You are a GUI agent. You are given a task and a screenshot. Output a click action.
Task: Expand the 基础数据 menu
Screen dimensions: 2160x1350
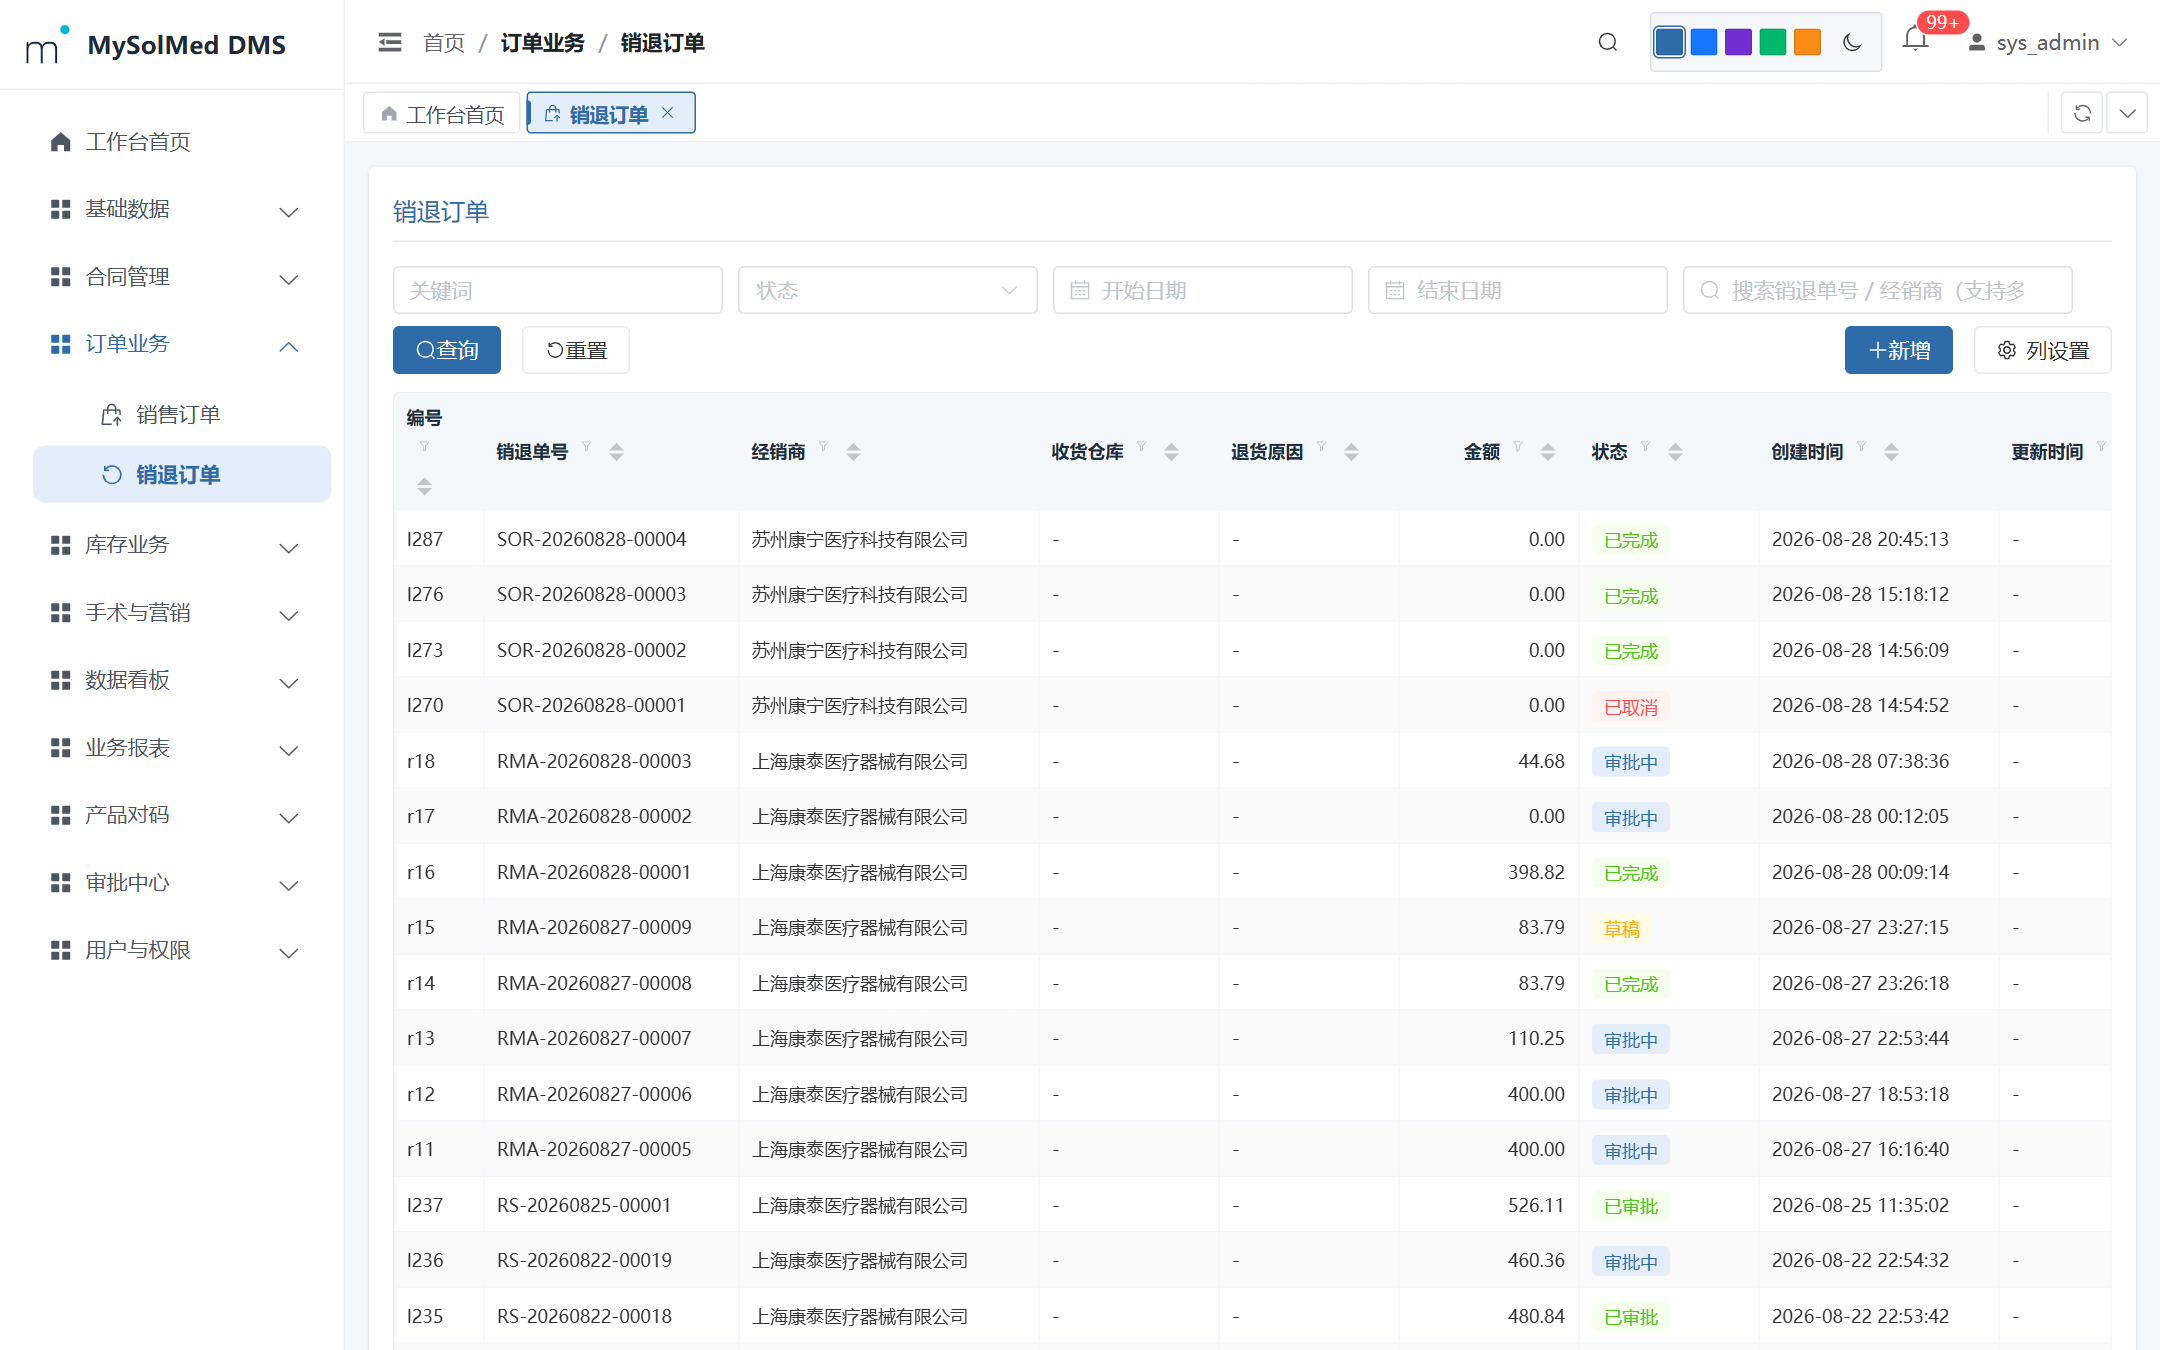pos(182,209)
